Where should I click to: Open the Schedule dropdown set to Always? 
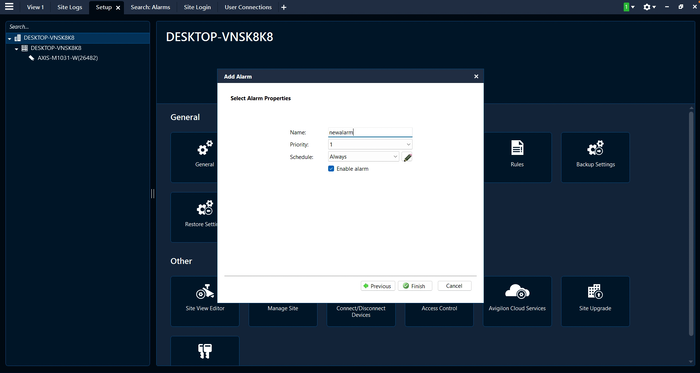tap(363, 157)
